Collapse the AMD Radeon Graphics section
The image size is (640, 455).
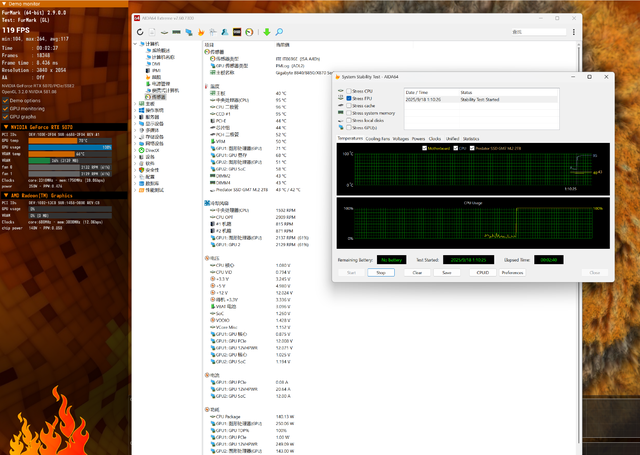(4, 196)
